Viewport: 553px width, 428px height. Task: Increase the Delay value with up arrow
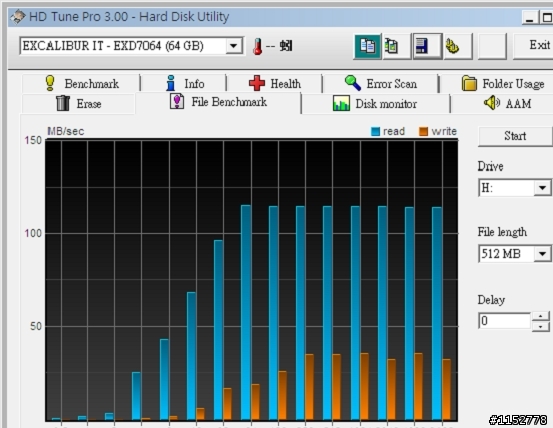[540, 316]
